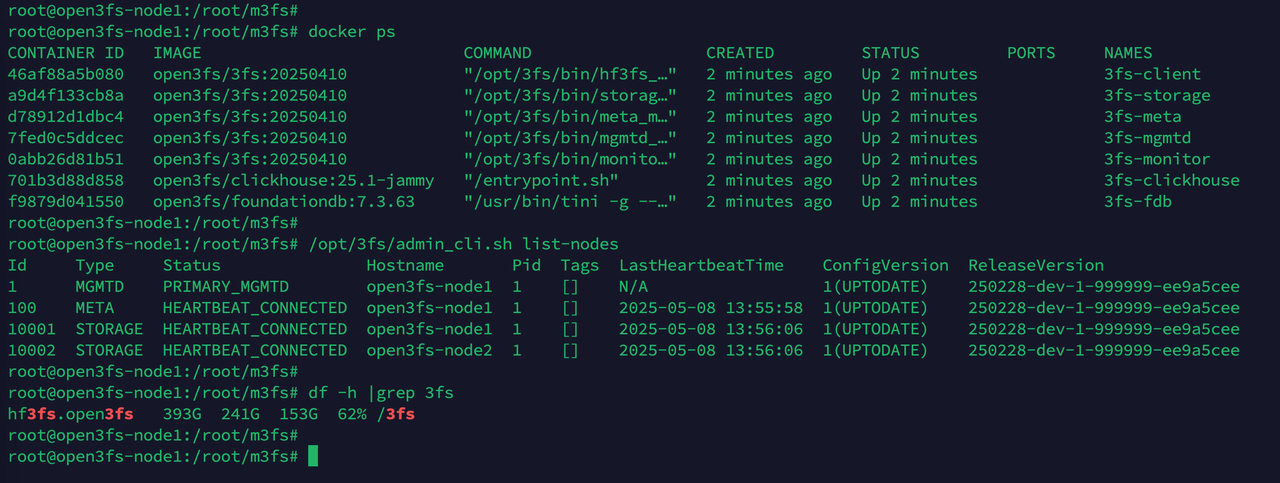Click the docker ps command text
This screenshot has width=1280, height=483.
click(352, 32)
